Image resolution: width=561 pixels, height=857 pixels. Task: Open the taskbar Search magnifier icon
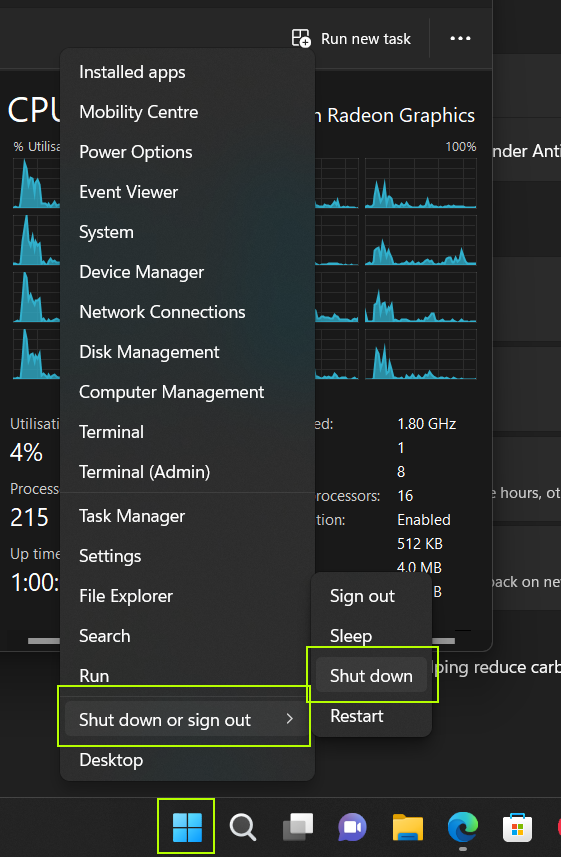tap(243, 827)
